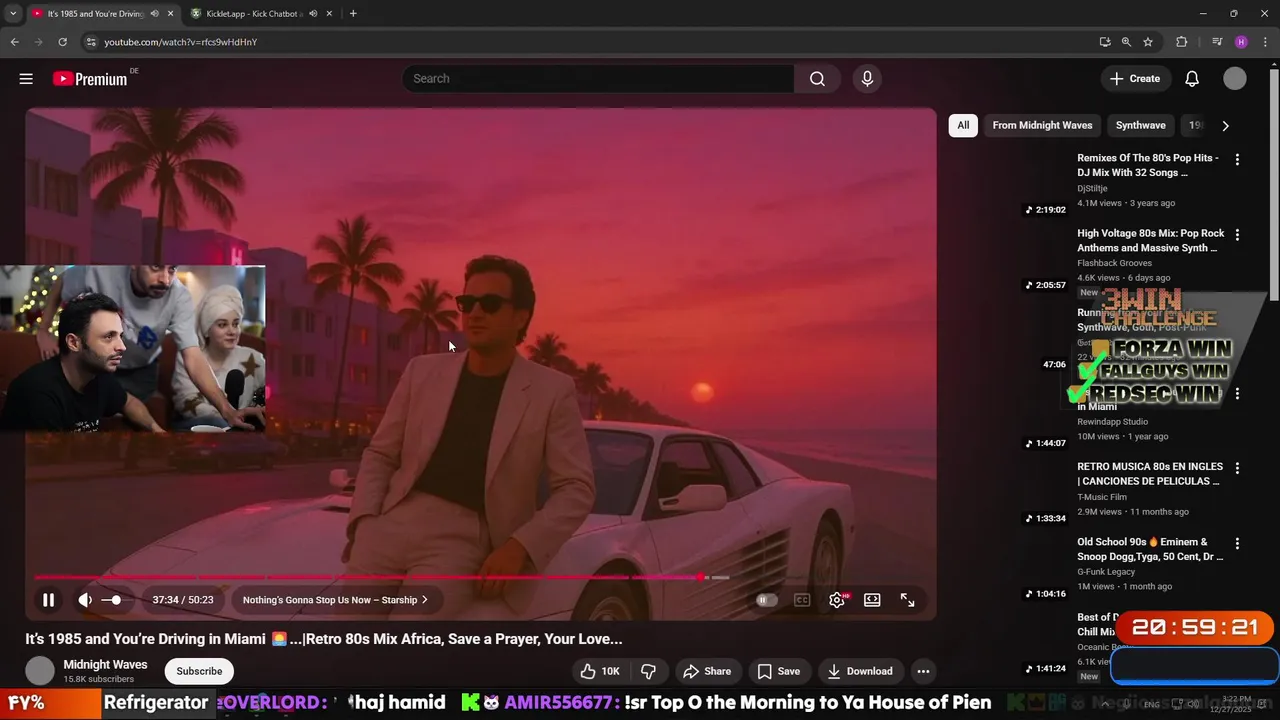Open the Midnight Waves channel avatar
Viewport: 1280px width, 720px height.
40,671
